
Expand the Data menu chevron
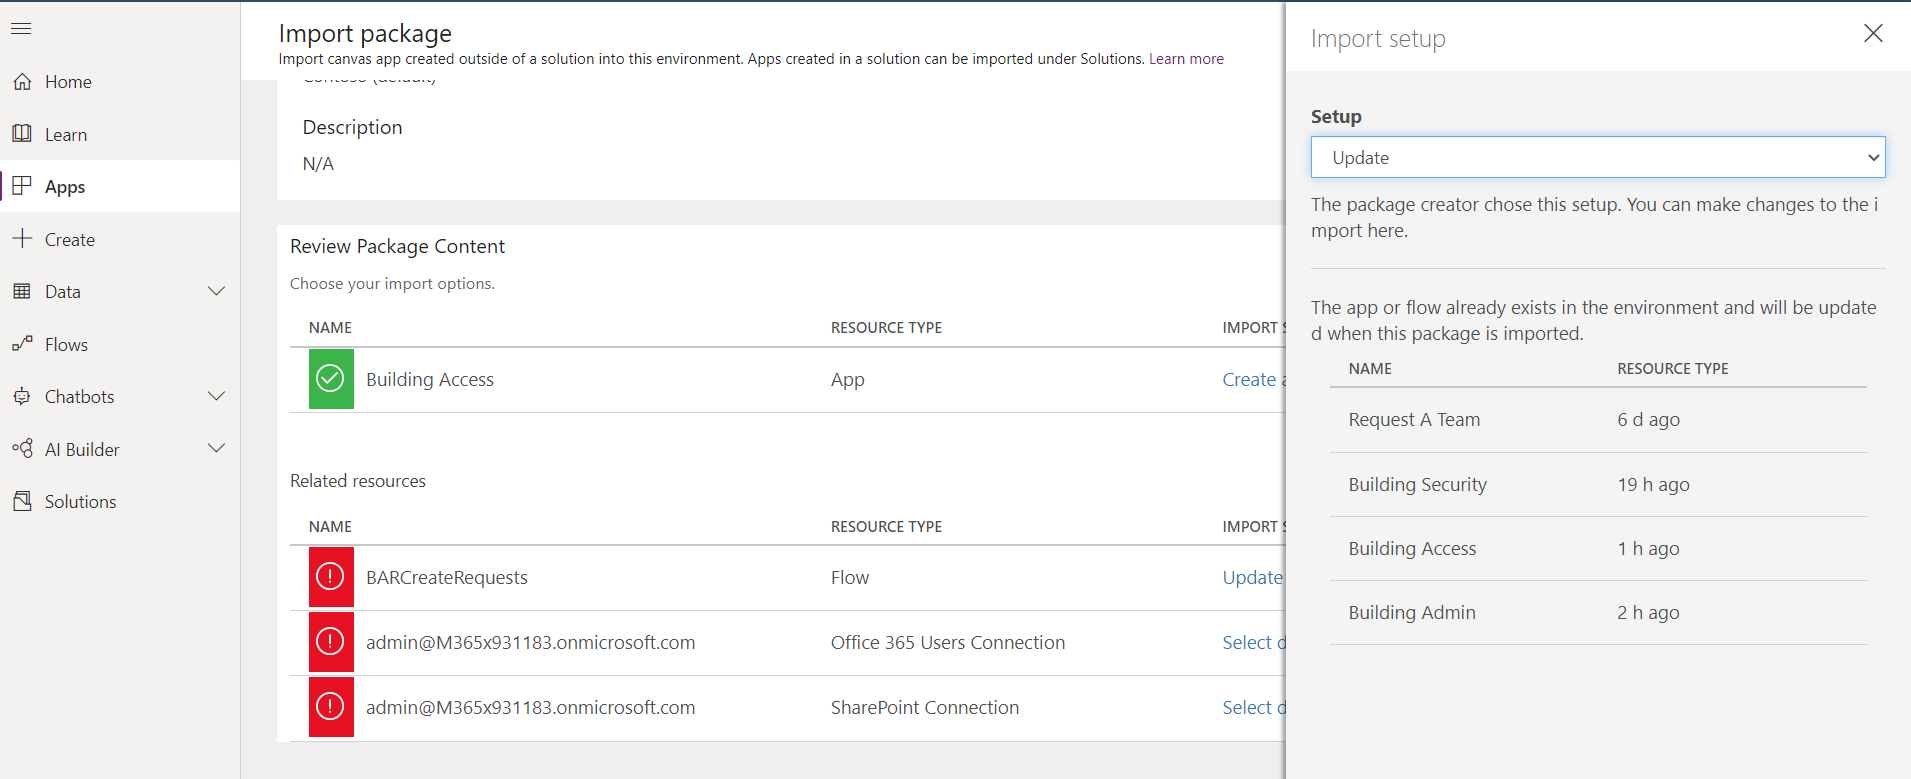pyautogui.click(x=216, y=291)
